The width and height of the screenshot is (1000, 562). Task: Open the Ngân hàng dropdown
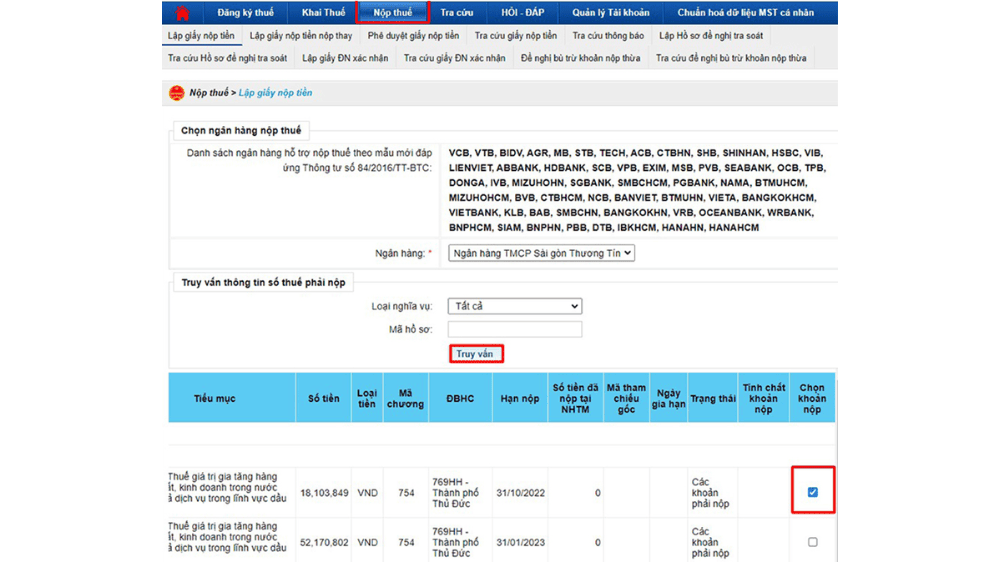[x=541, y=254]
